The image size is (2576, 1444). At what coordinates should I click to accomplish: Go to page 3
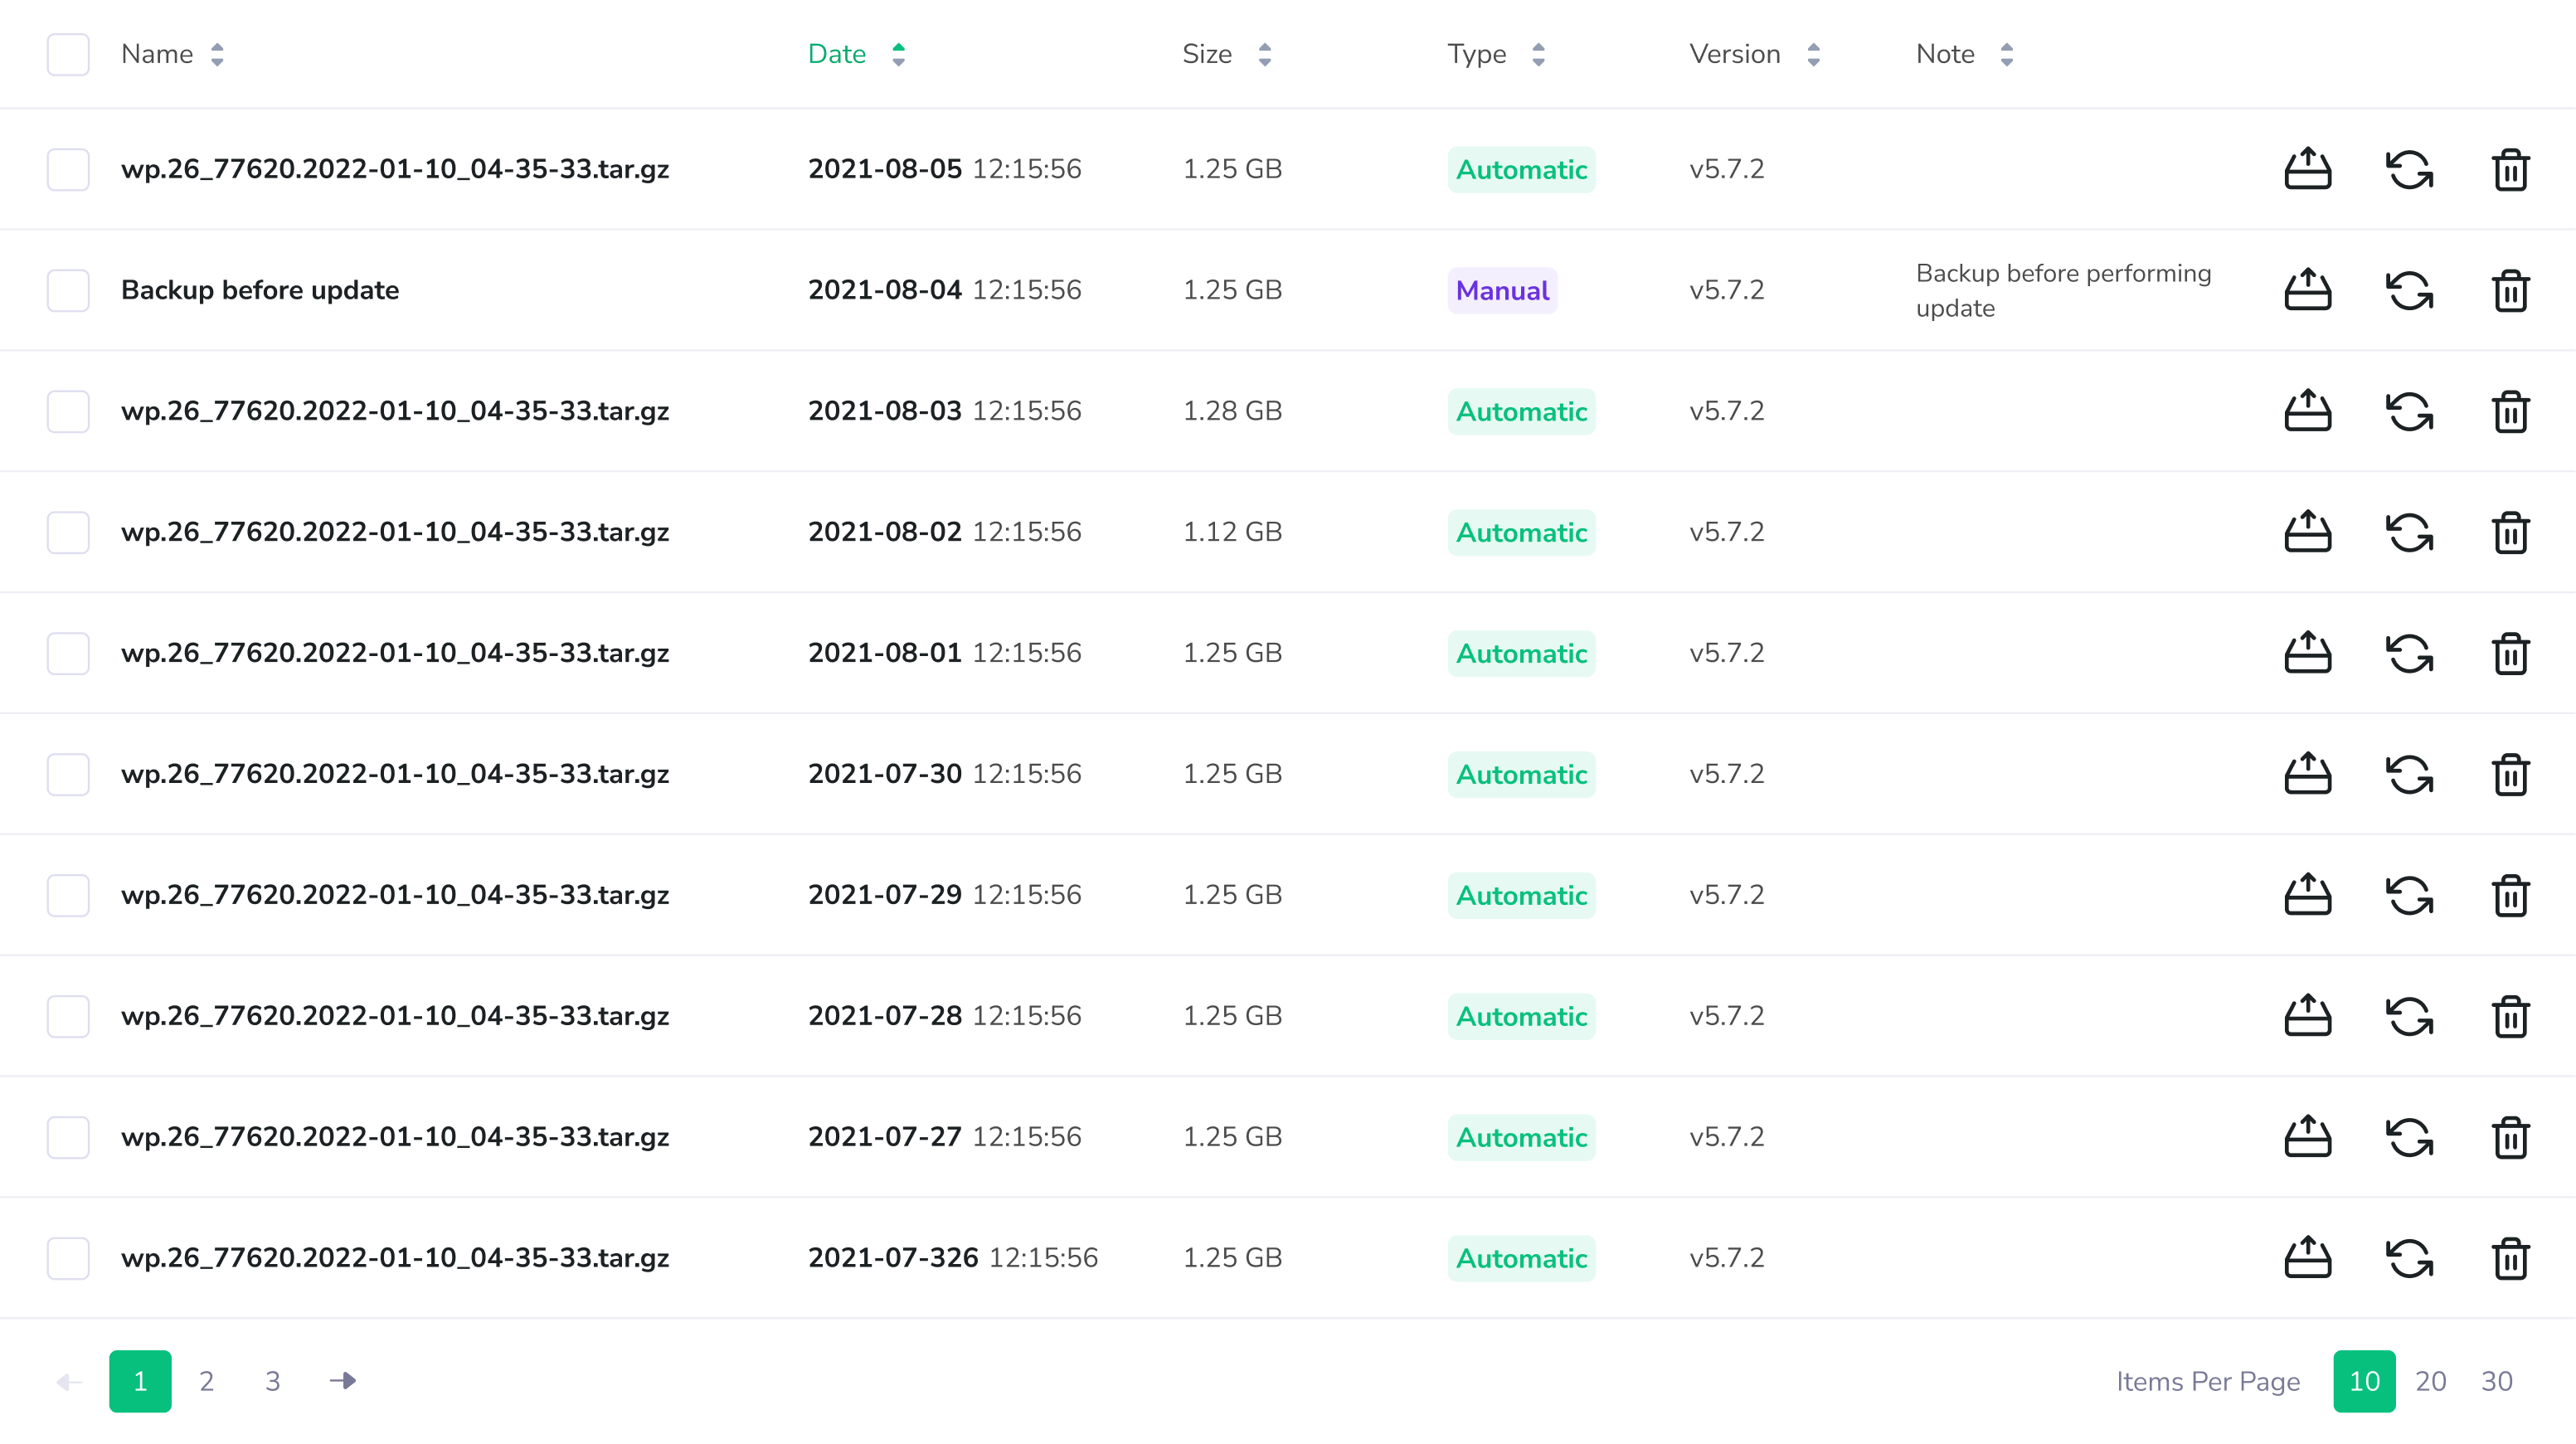click(x=272, y=1381)
